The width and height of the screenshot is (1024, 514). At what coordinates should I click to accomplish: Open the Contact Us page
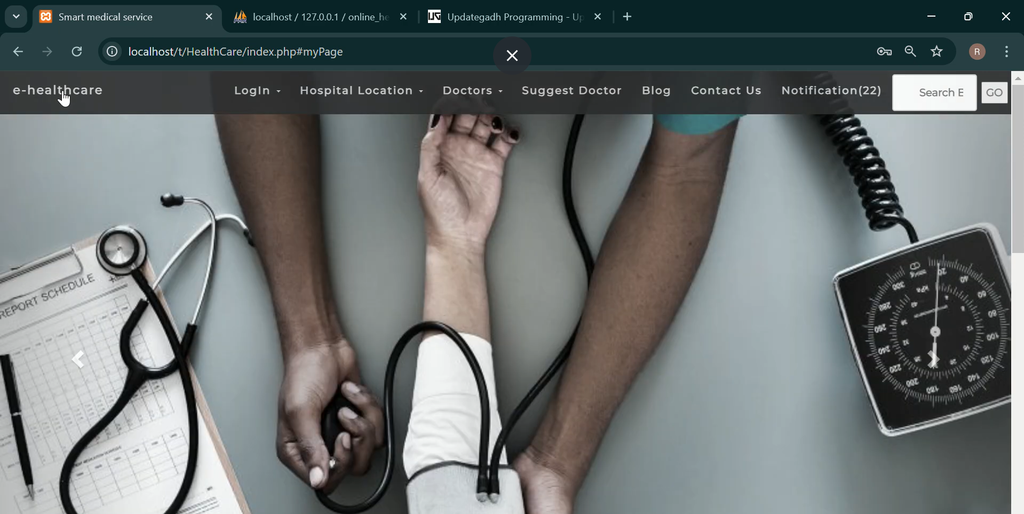pos(726,91)
